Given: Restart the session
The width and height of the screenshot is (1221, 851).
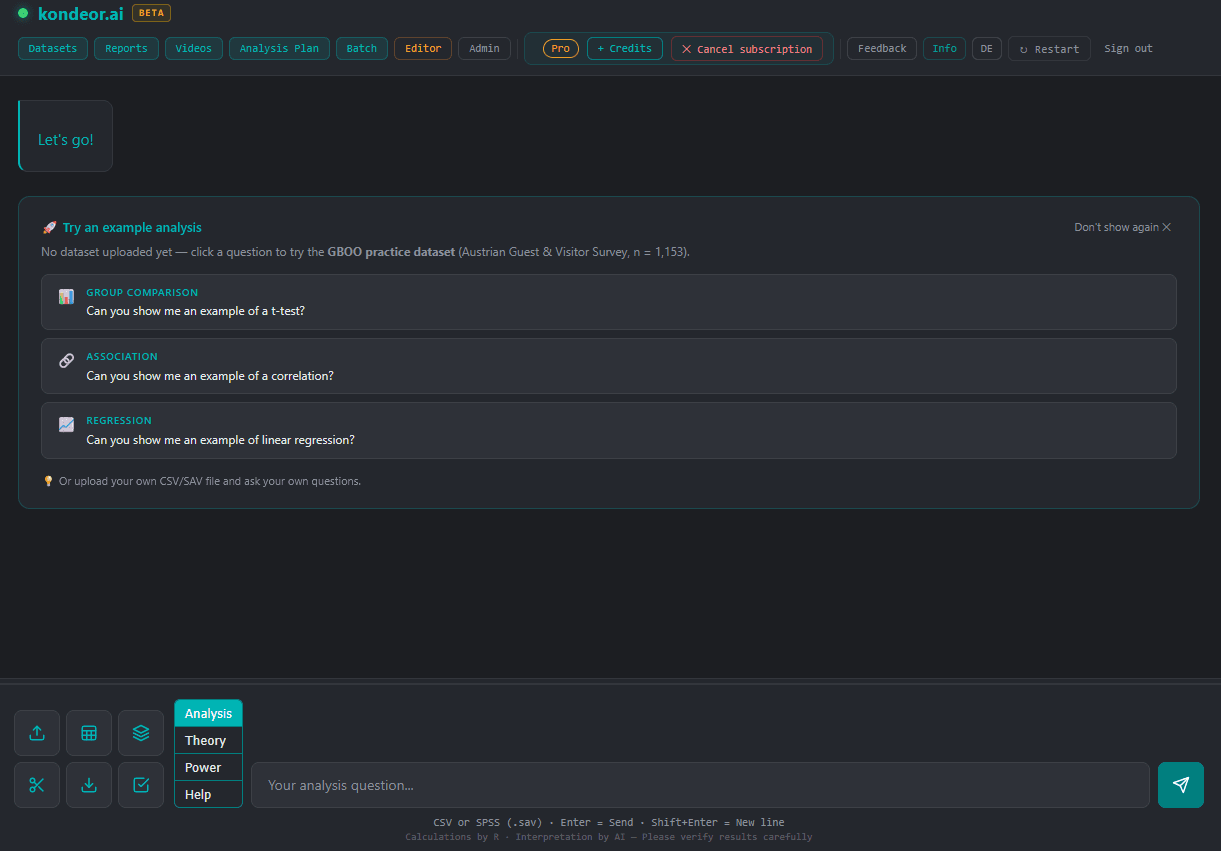Looking at the screenshot, I should tap(1049, 49).
